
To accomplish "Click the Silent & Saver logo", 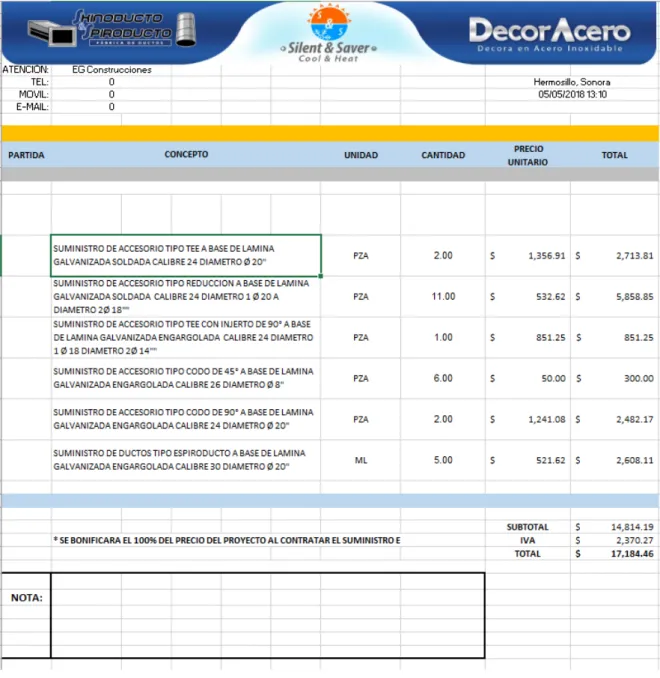I will point(329,34).
